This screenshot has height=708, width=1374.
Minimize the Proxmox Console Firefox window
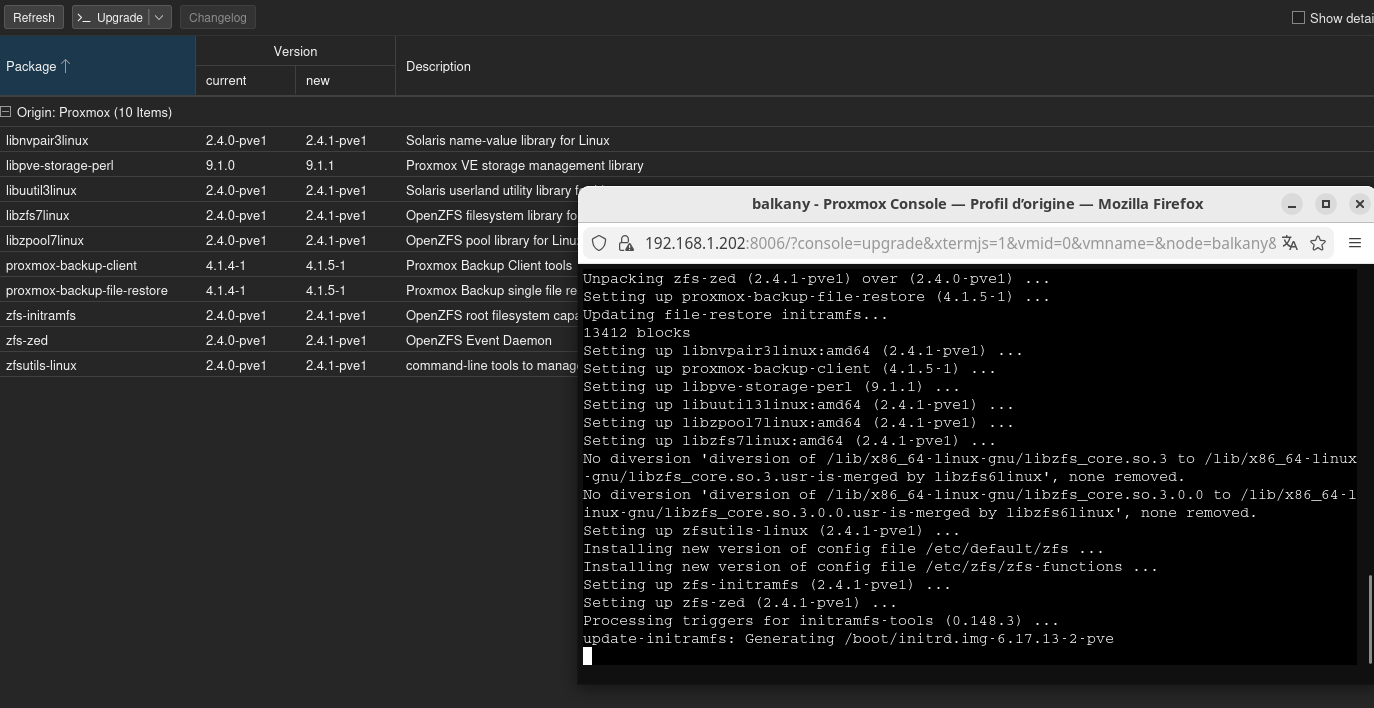tap(1292, 204)
